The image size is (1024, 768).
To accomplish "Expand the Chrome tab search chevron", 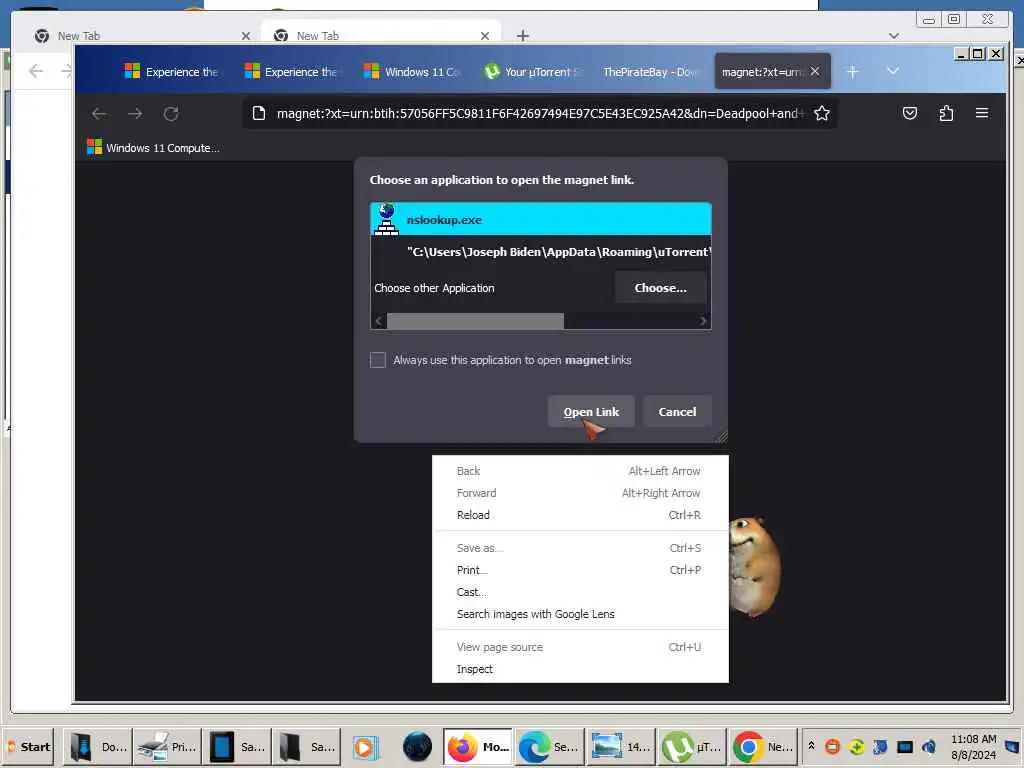I will tap(893, 36).
